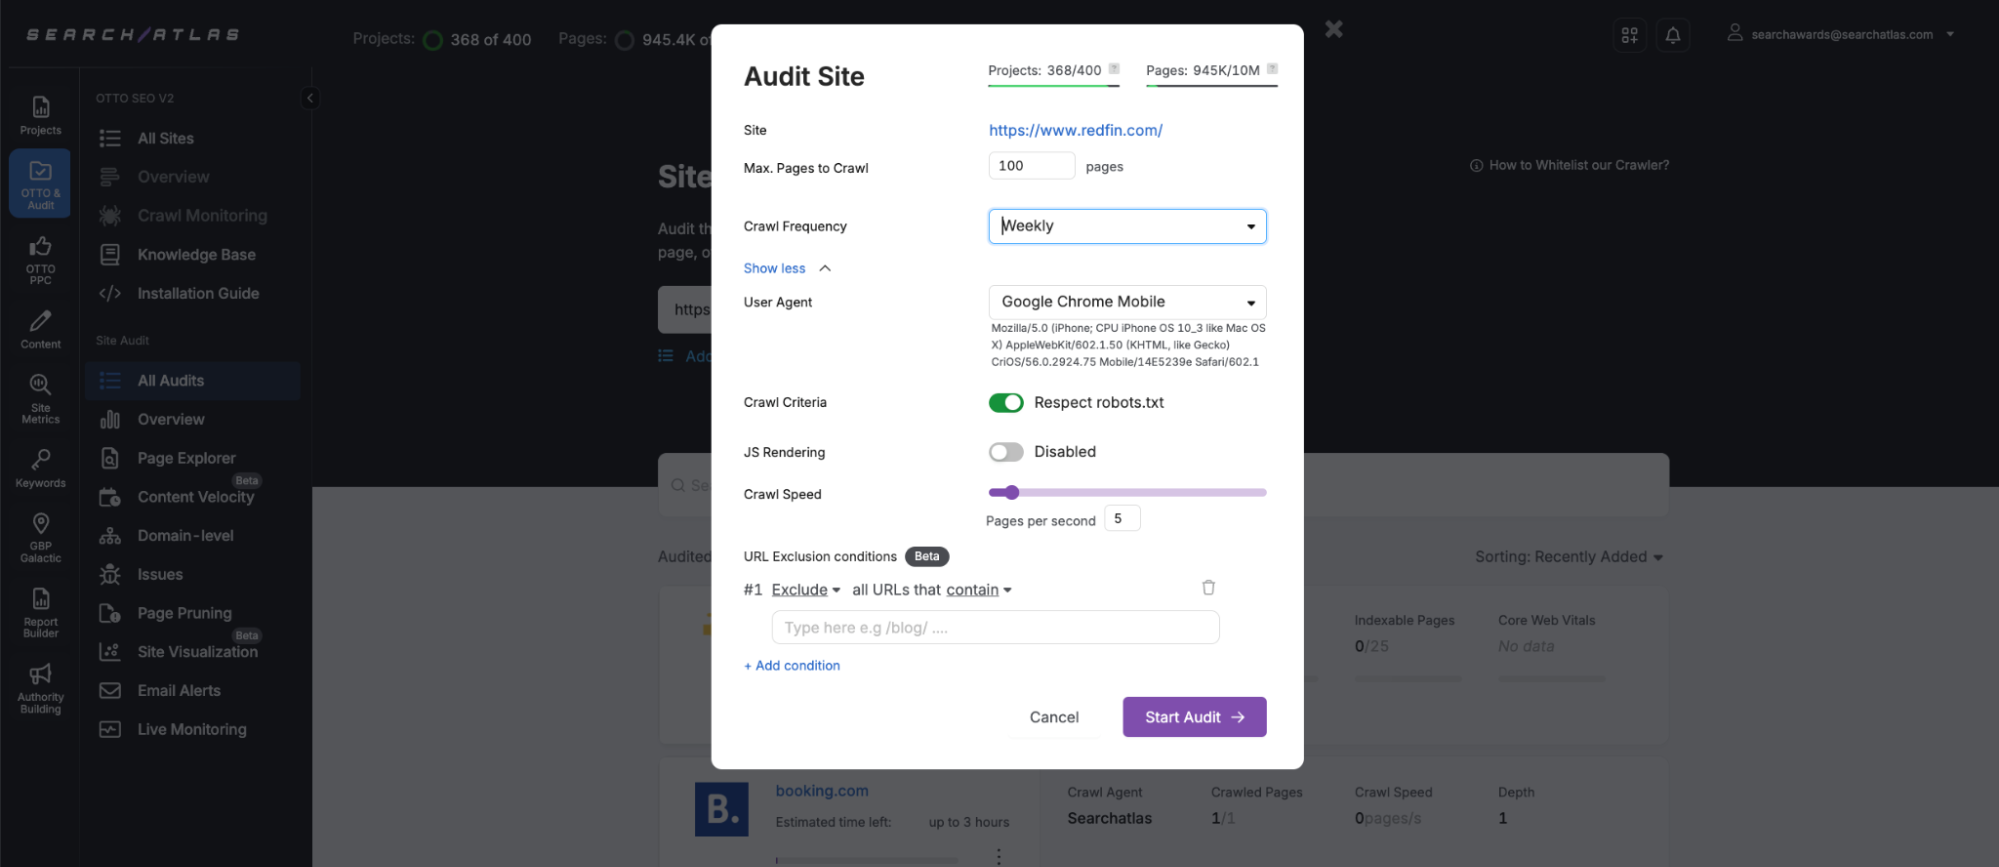Click the info icon beside Pages 945K/10M
The width and height of the screenshot is (1999, 867).
coord(1272,69)
